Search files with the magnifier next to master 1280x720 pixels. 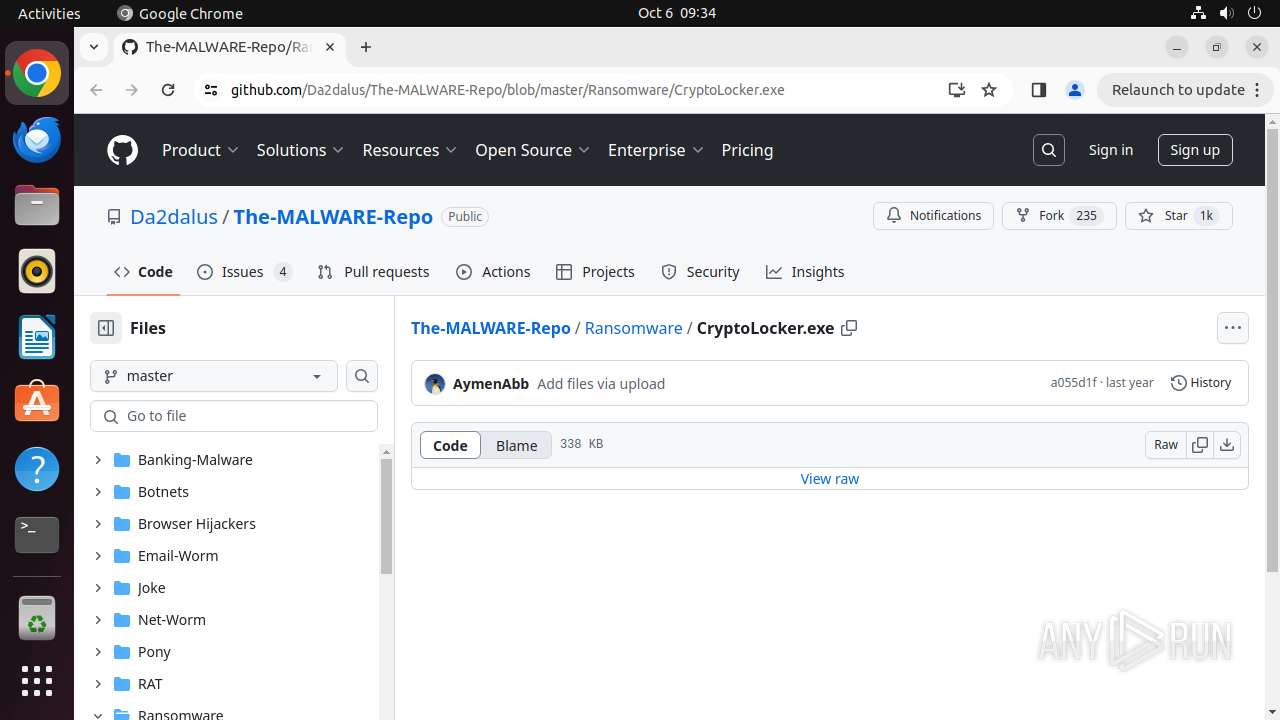[x=362, y=376]
